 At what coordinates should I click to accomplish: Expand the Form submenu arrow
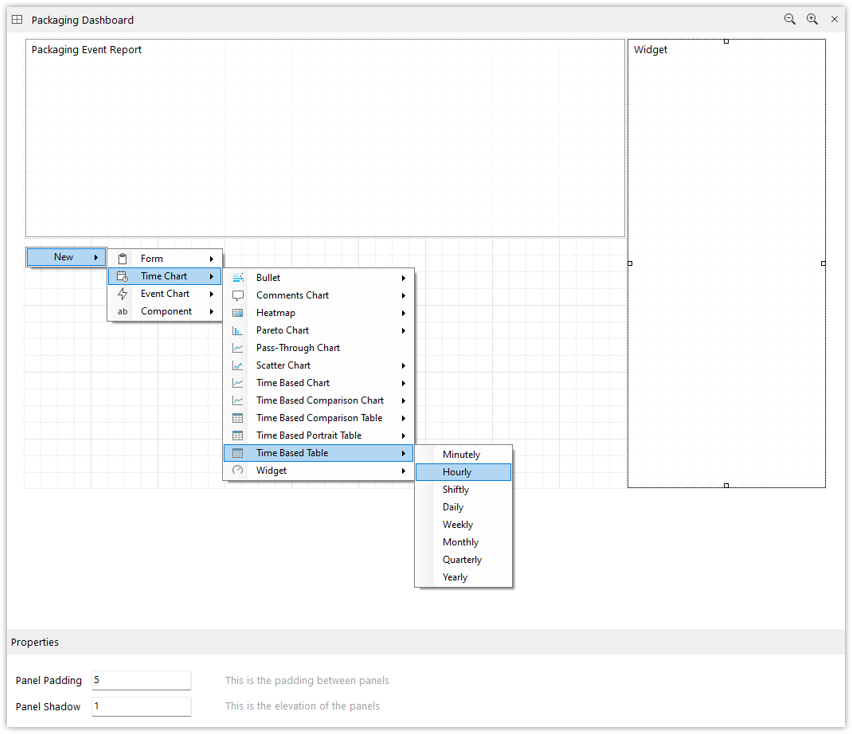click(211, 259)
